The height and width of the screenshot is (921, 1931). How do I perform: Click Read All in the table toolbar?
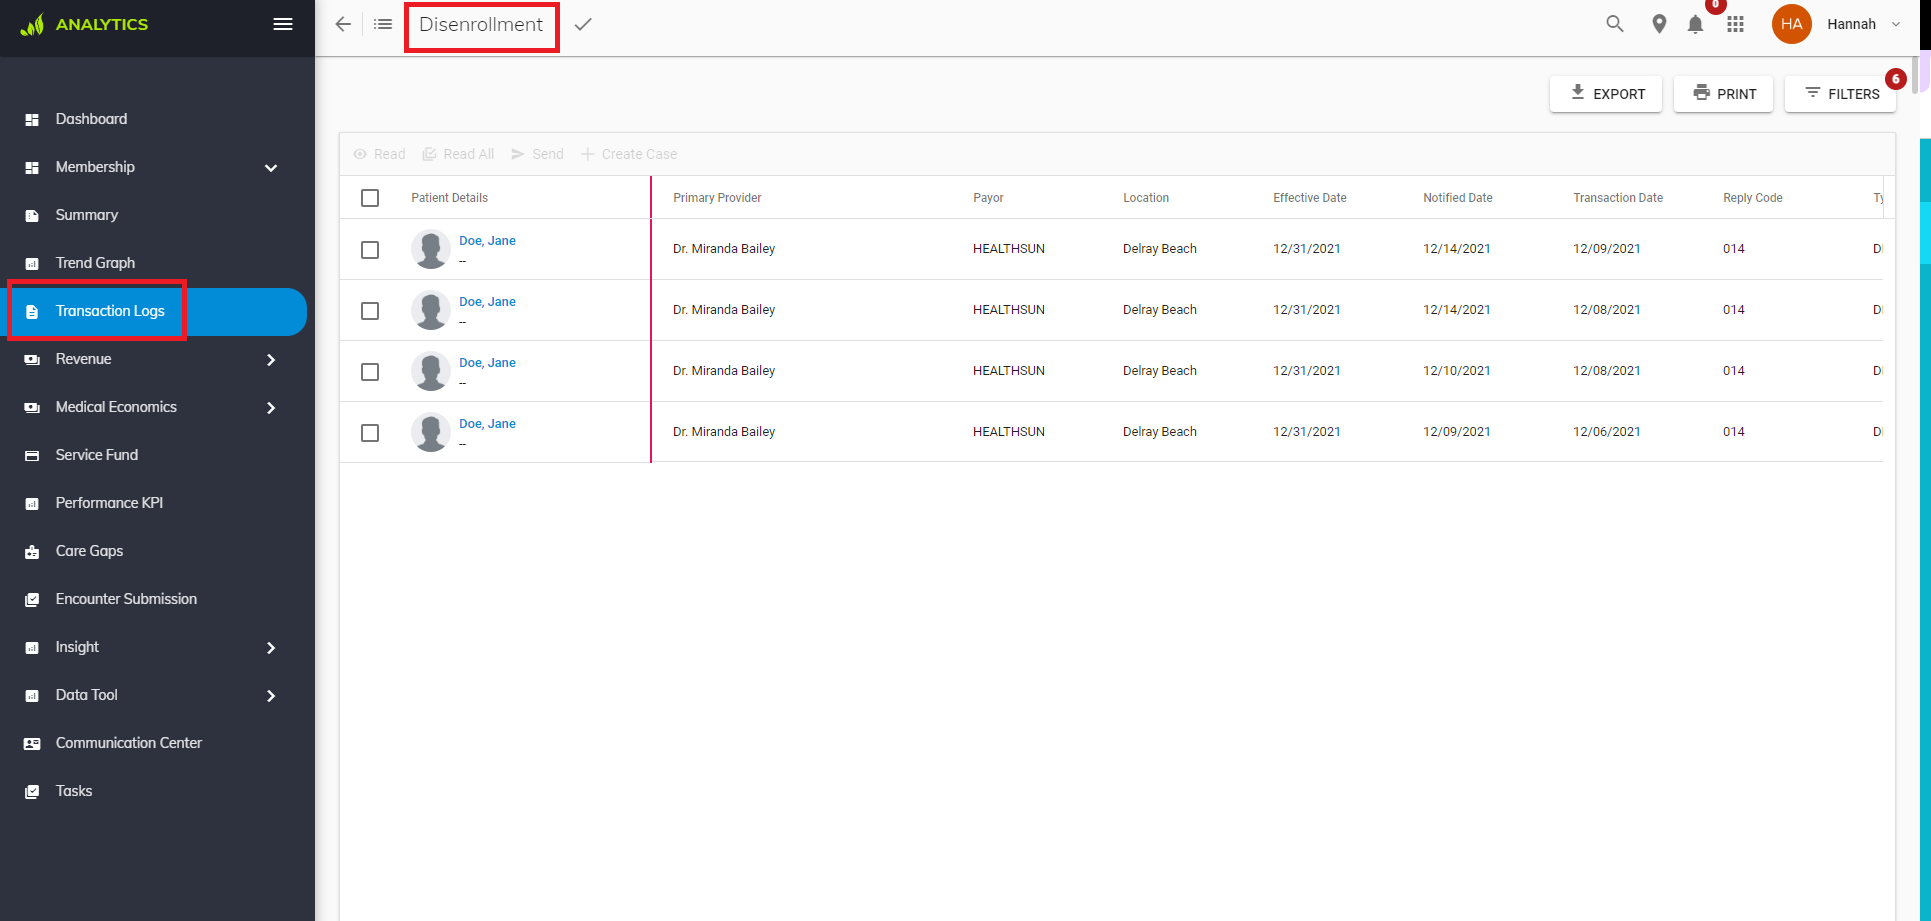[x=458, y=154]
